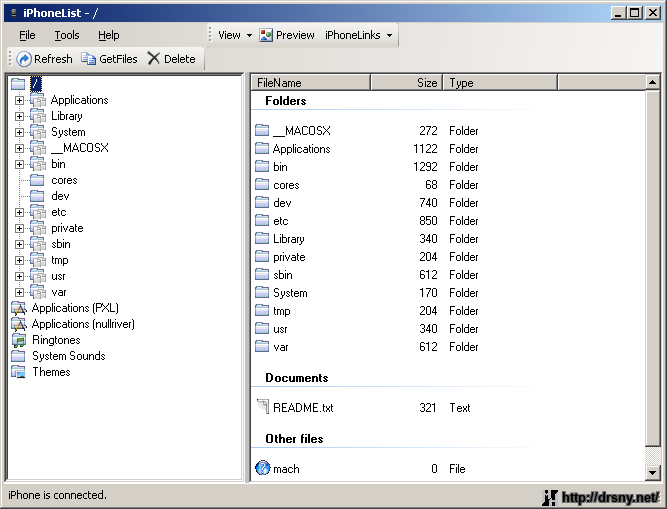The width and height of the screenshot is (667, 509).
Task: Open the View dropdown menu
Action: (x=235, y=35)
